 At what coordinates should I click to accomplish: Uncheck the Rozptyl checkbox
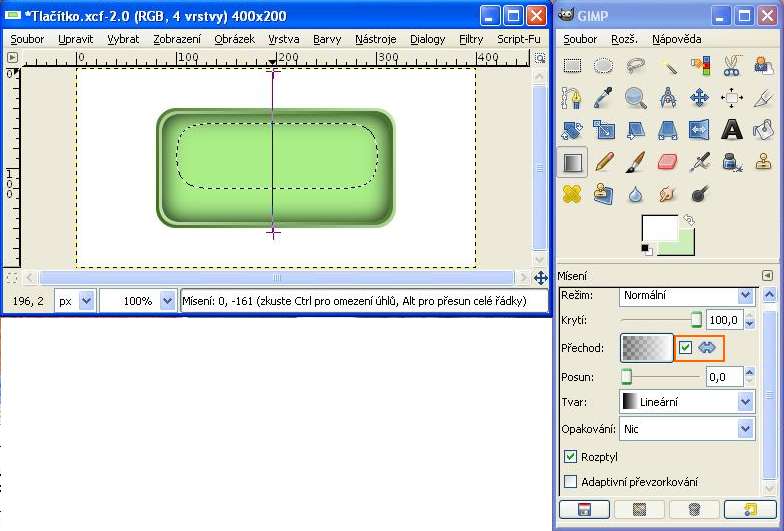pyautogui.click(x=570, y=456)
